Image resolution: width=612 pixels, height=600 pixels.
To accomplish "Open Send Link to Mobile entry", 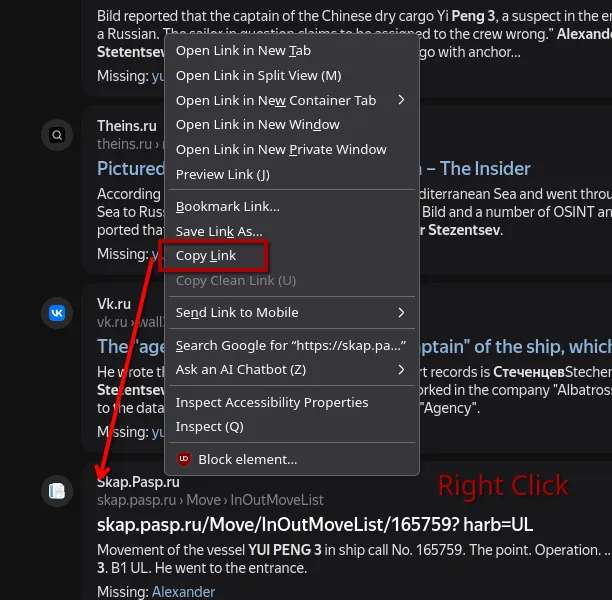I will coord(292,313).
